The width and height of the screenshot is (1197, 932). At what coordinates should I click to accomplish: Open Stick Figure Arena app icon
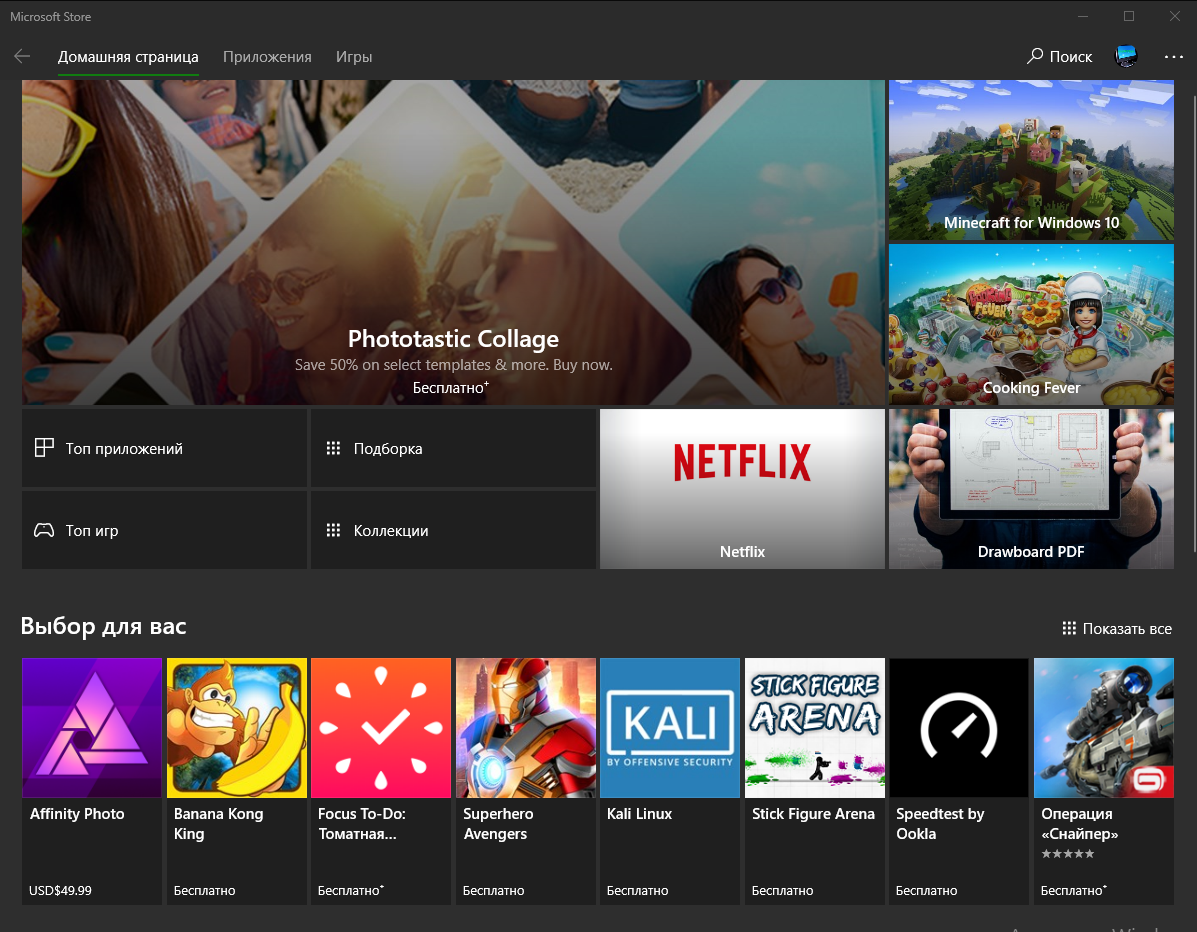point(815,727)
